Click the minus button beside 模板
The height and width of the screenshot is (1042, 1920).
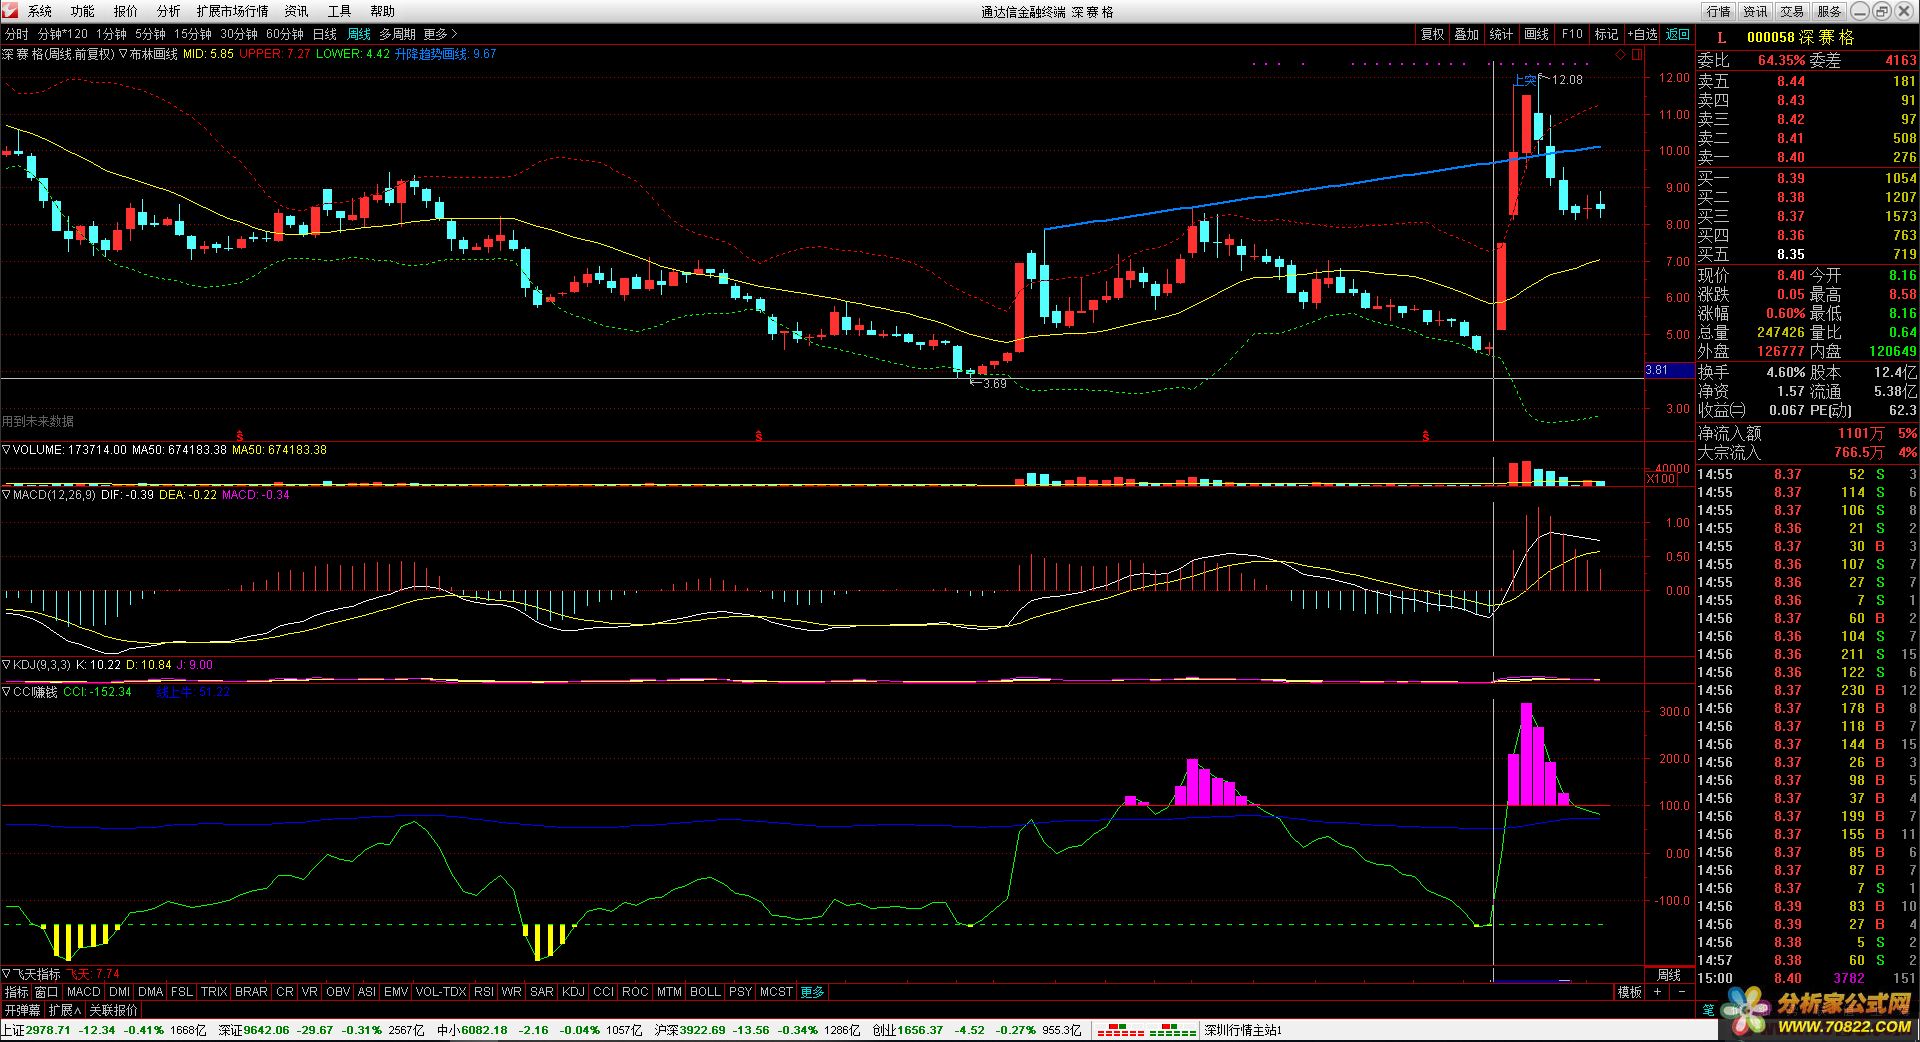[x=1681, y=992]
